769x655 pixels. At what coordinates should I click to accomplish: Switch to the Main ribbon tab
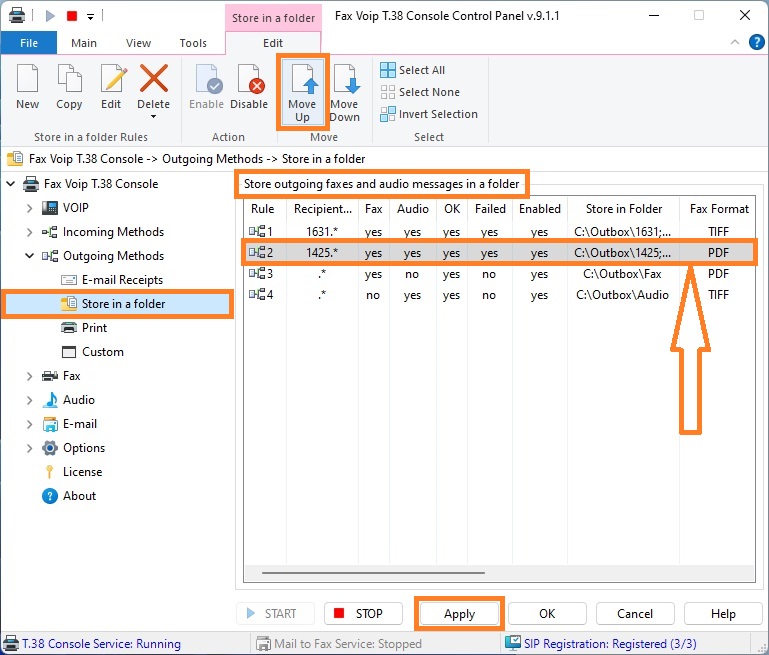click(x=84, y=43)
